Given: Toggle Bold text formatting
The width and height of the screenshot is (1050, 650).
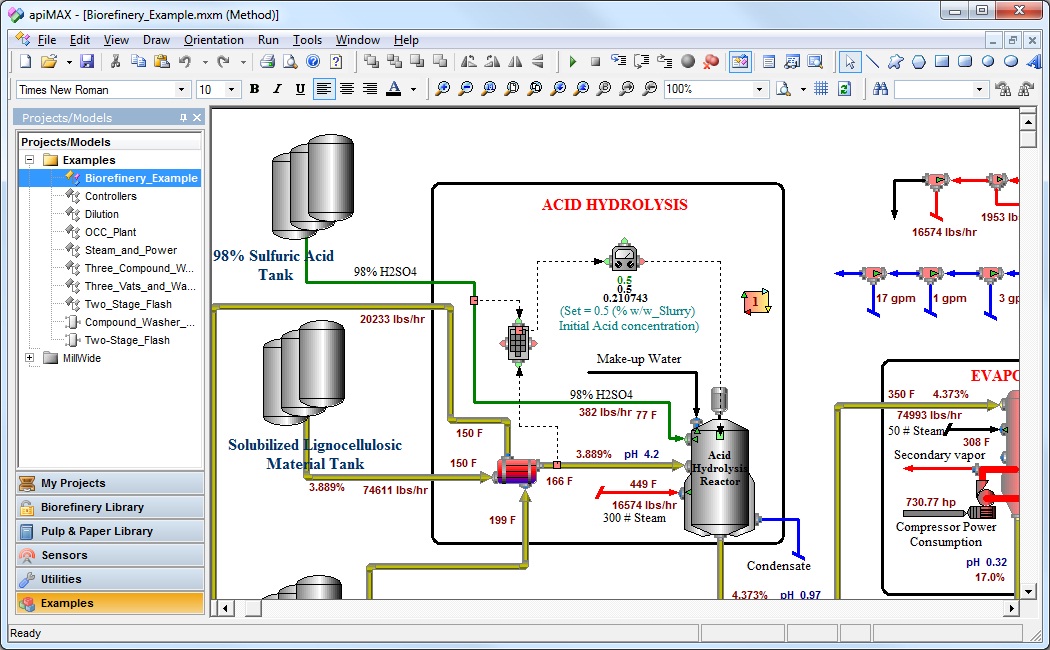Looking at the screenshot, I should click(254, 89).
